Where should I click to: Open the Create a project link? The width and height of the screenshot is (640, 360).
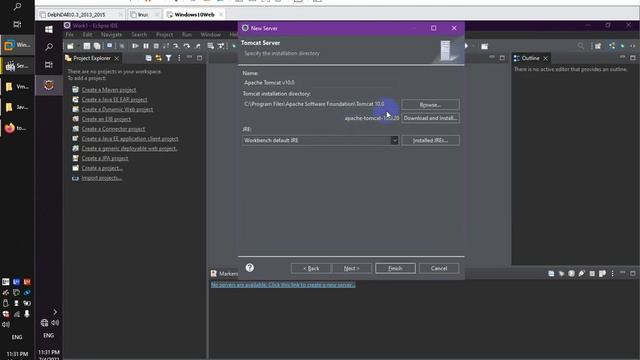click(x=102, y=168)
